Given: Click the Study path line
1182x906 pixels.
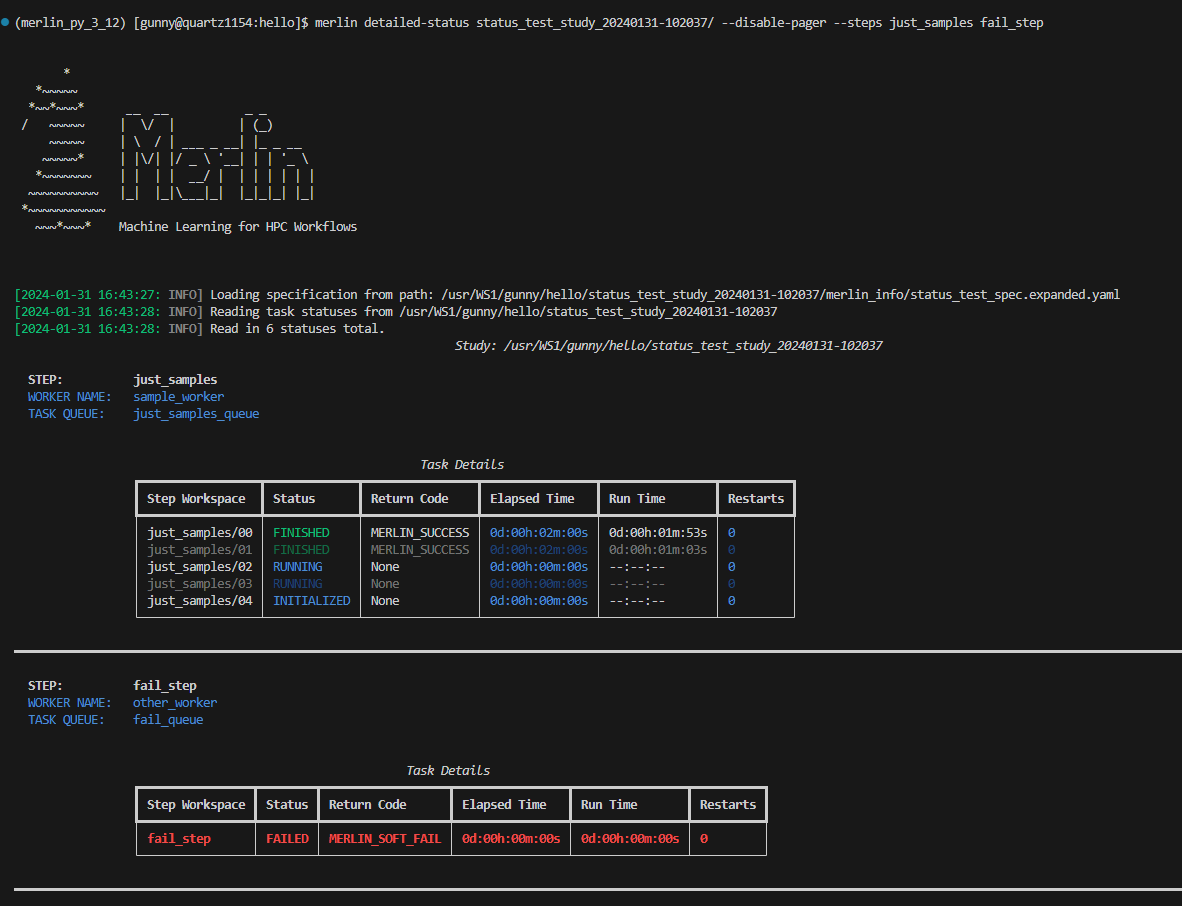Looking at the screenshot, I should (668, 346).
